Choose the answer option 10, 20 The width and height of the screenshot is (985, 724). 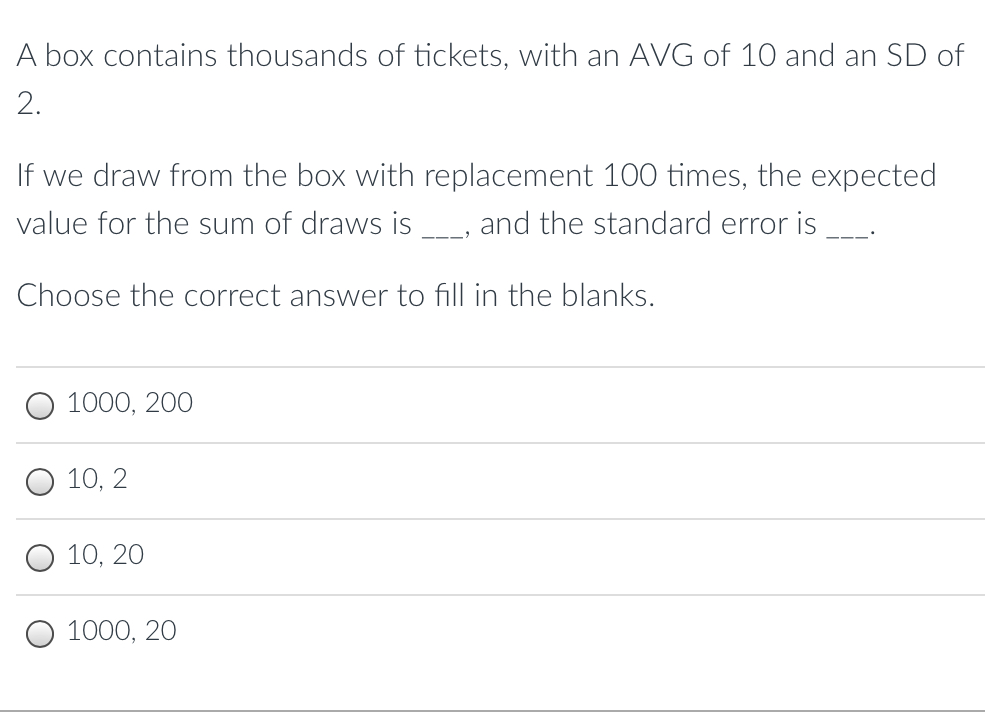click(x=104, y=556)
